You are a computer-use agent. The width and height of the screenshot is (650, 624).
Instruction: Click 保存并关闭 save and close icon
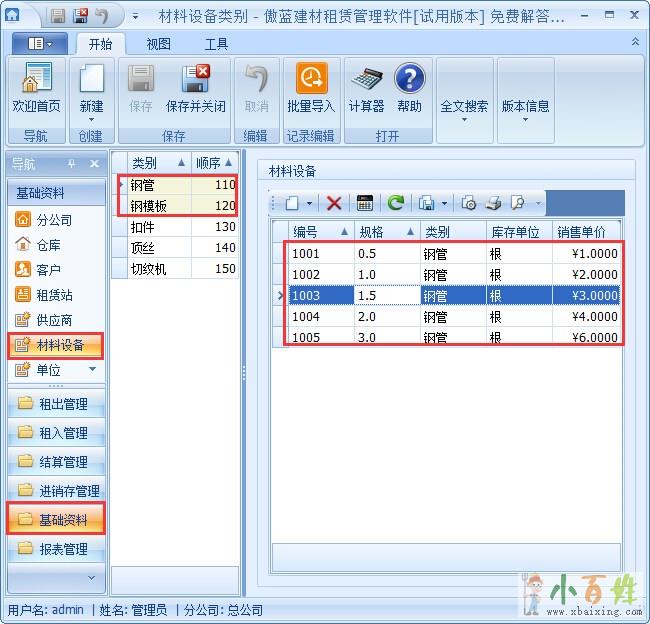196,87
